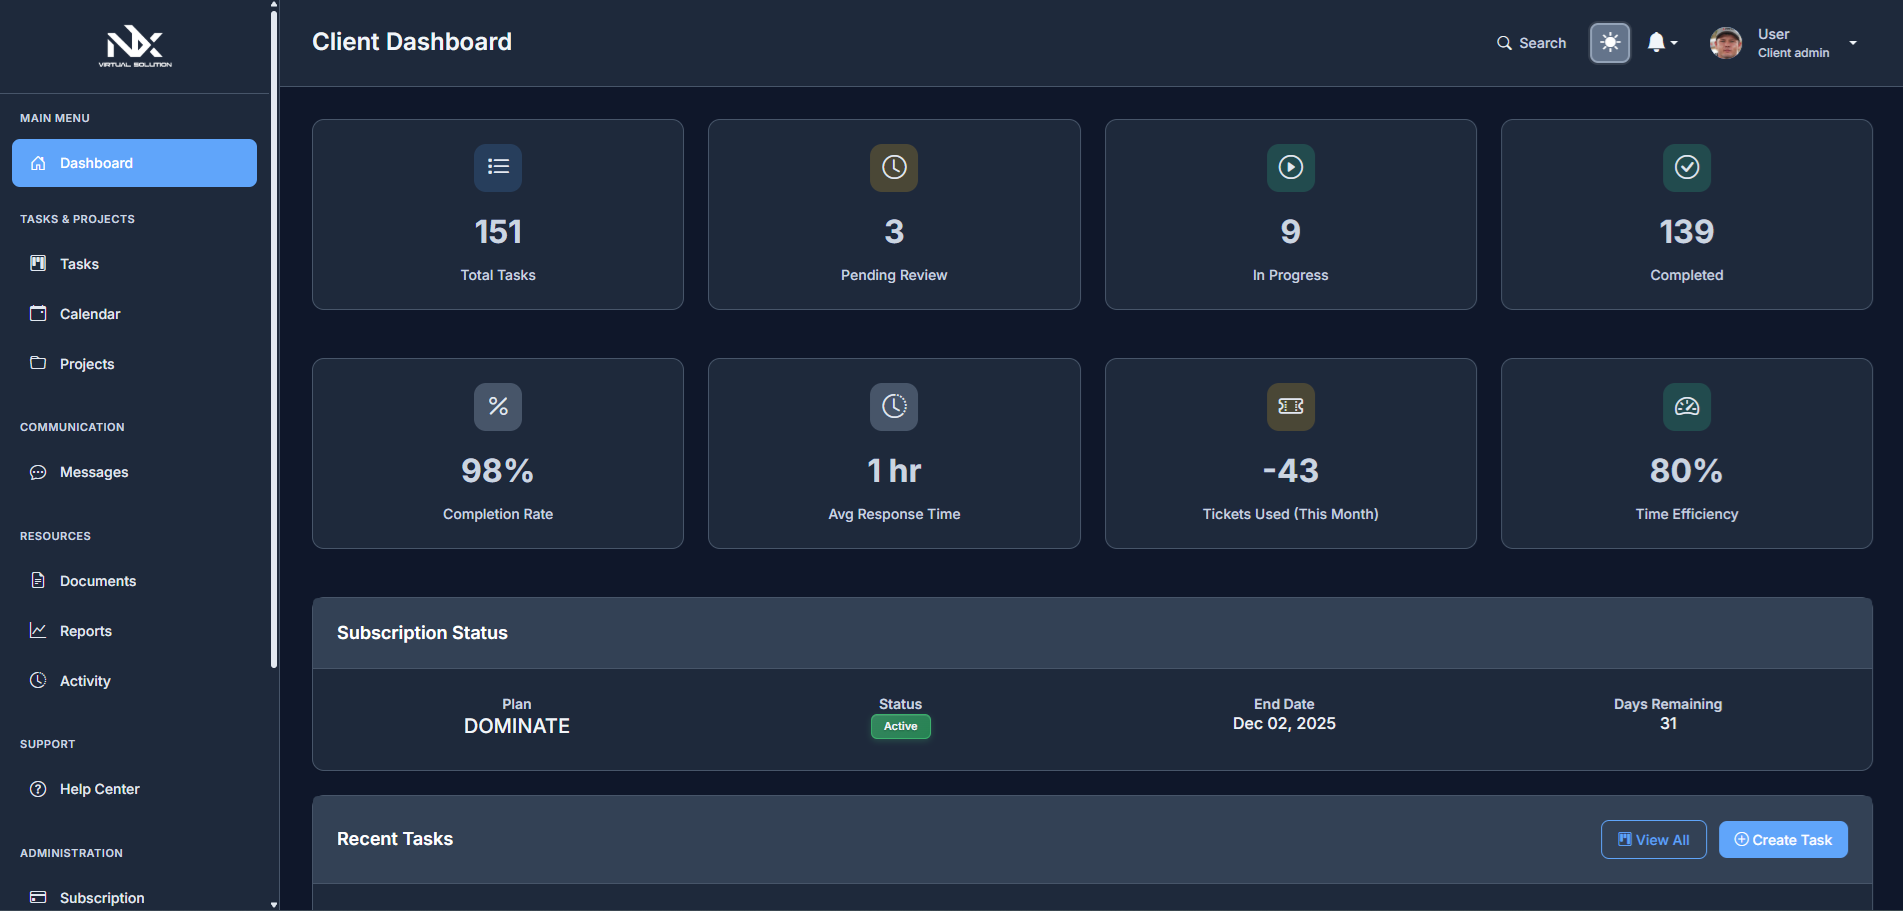
Task: Click the View All button
Action: pos(1653,839)
